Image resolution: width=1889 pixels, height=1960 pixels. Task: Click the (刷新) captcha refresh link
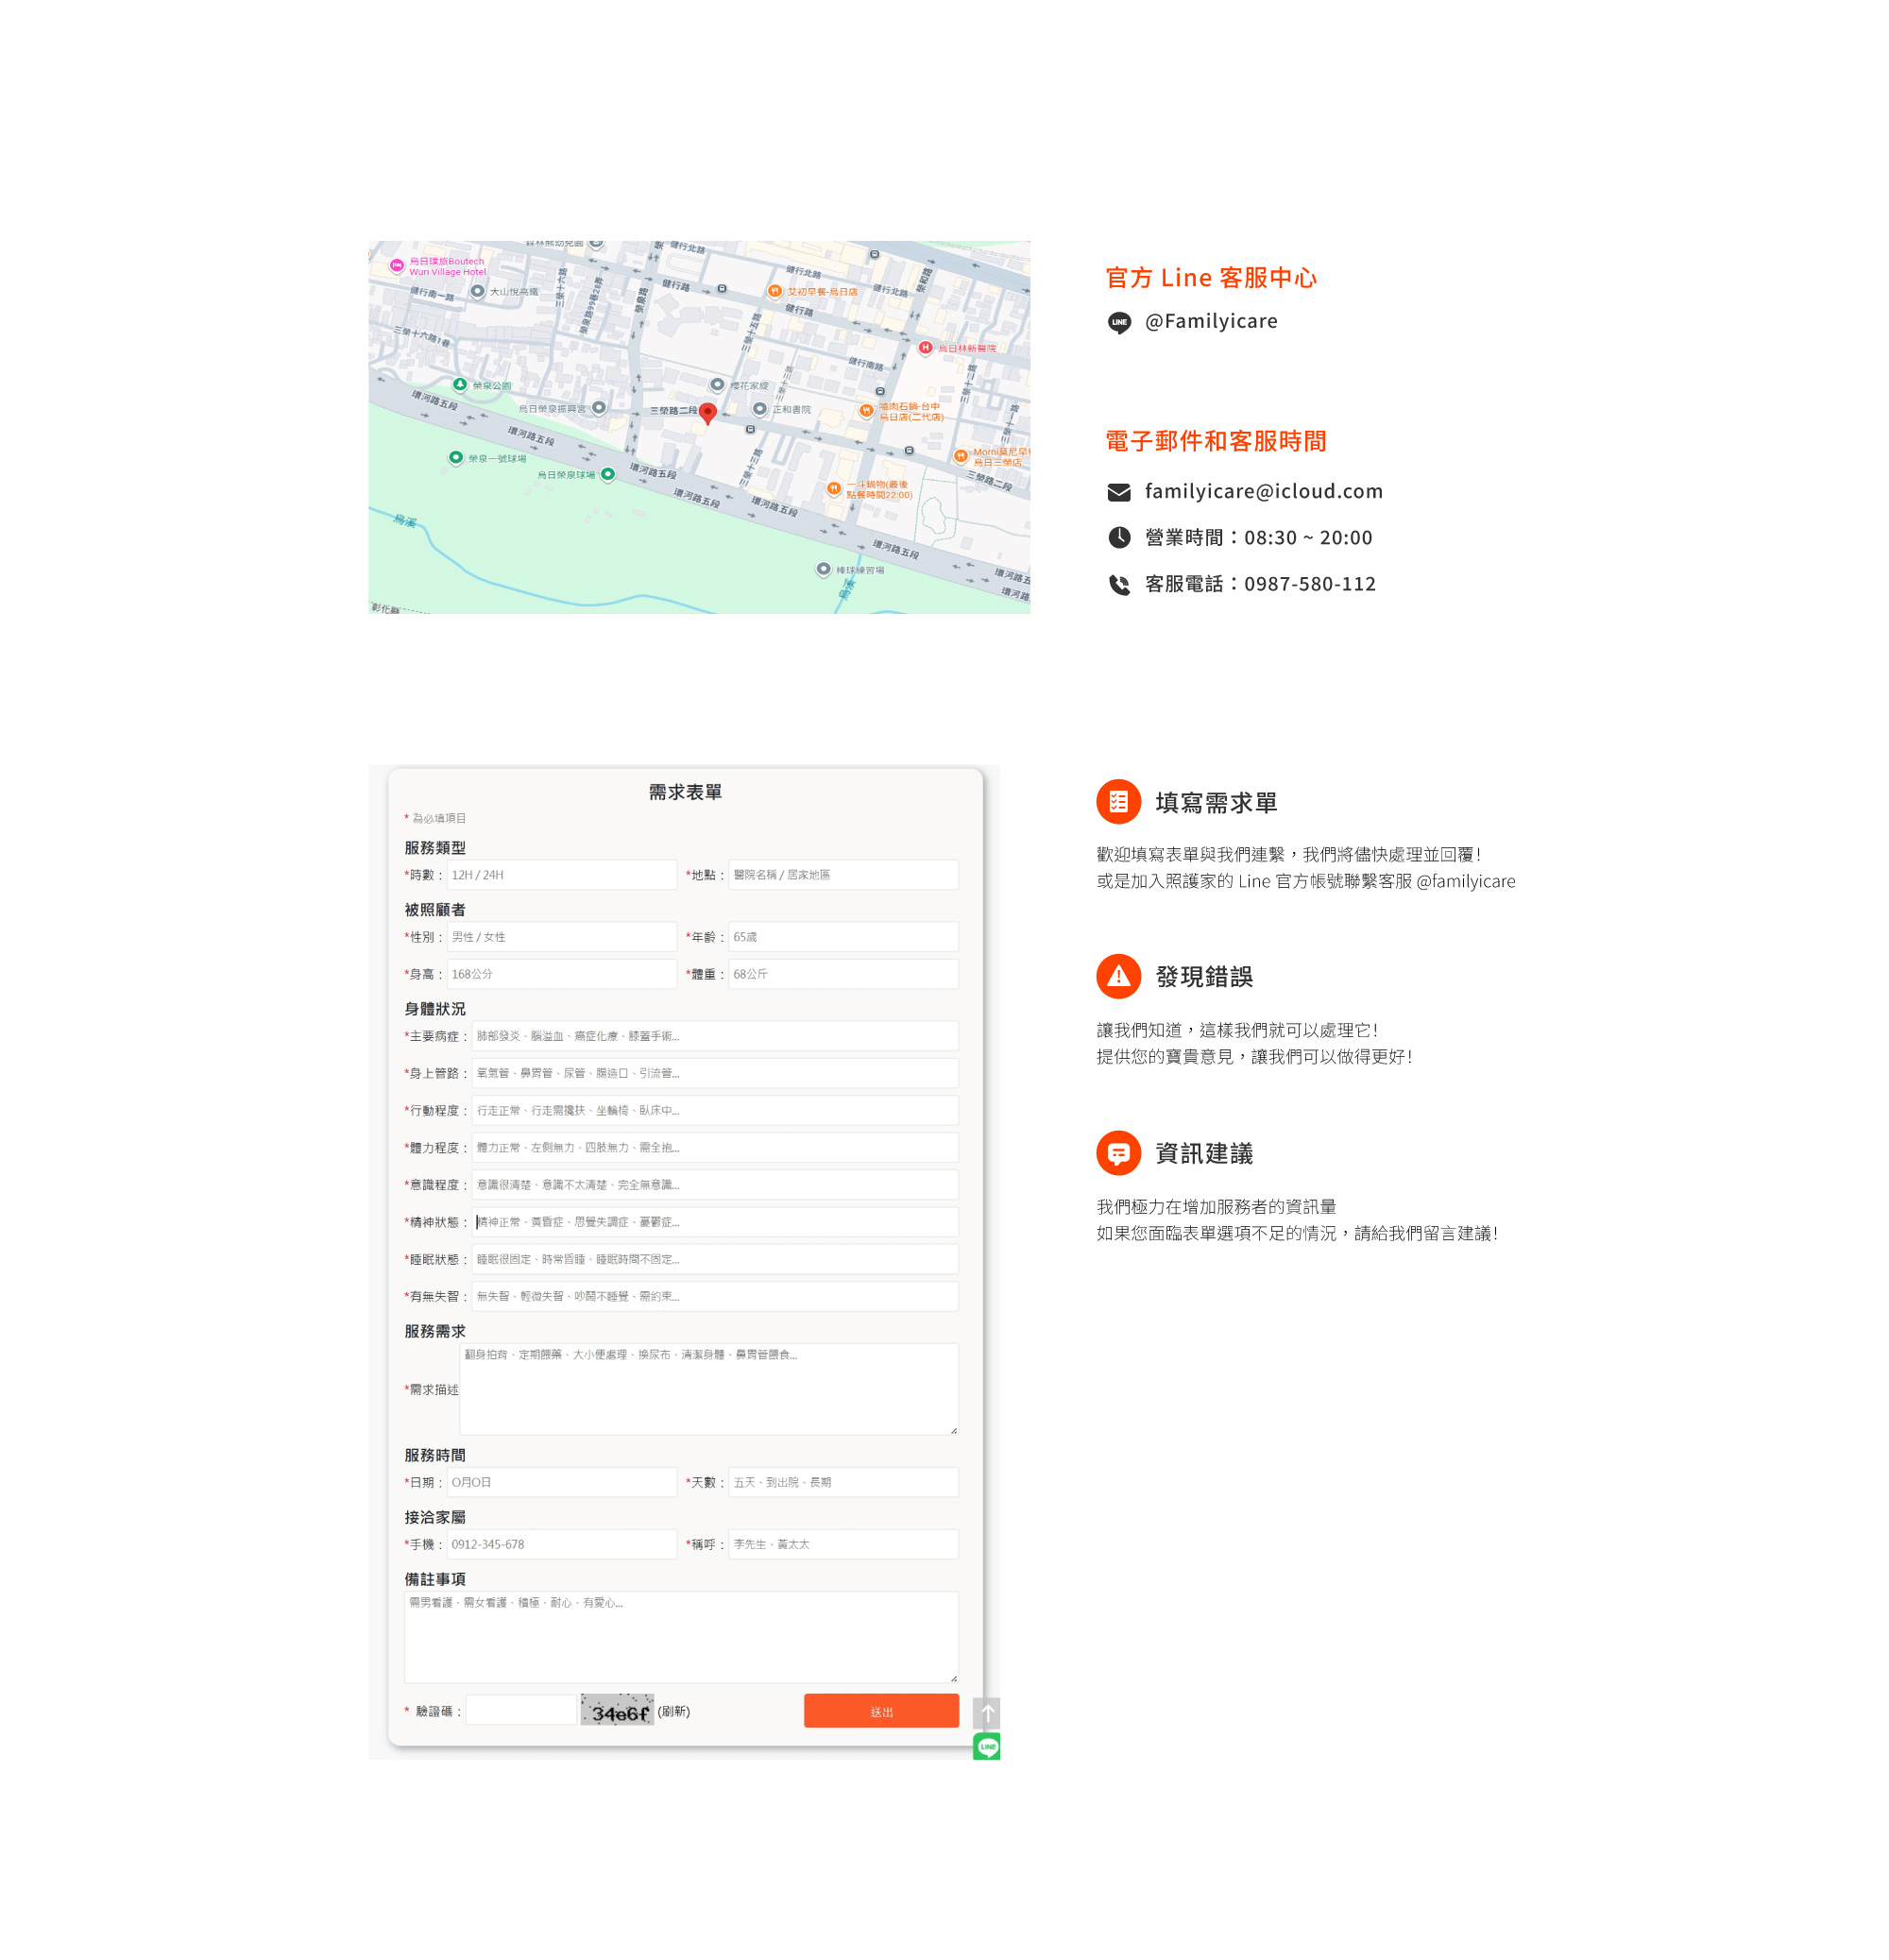pos(673,1711)
